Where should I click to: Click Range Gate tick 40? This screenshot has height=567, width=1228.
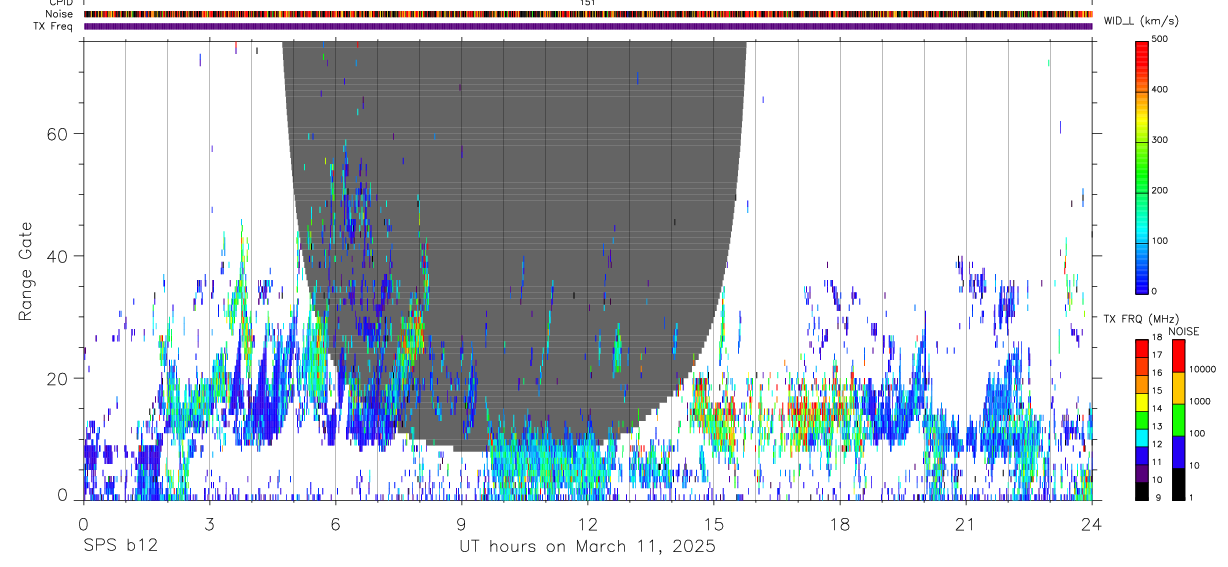(x=59, y=256)
